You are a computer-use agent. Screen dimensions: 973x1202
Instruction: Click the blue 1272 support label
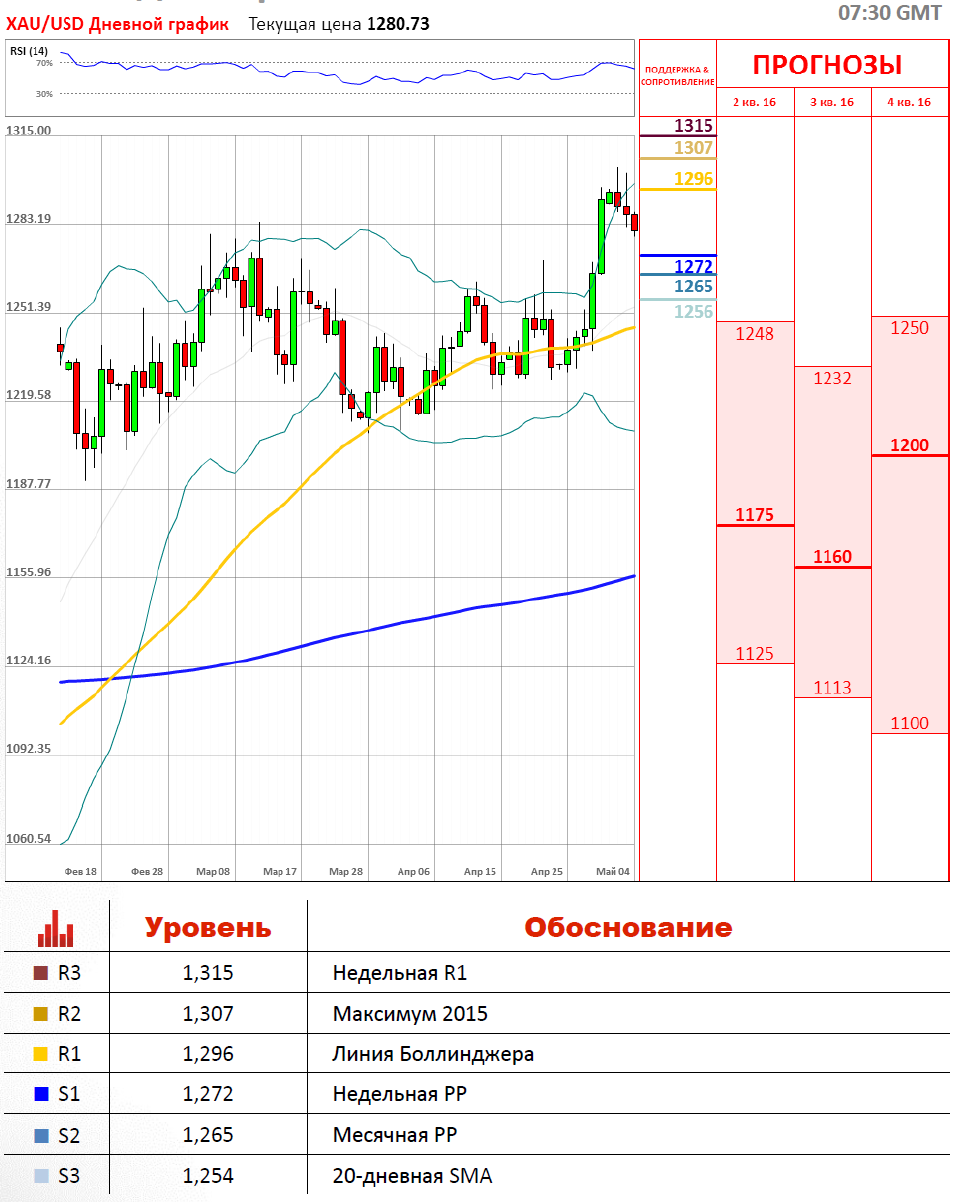[693, 266]
